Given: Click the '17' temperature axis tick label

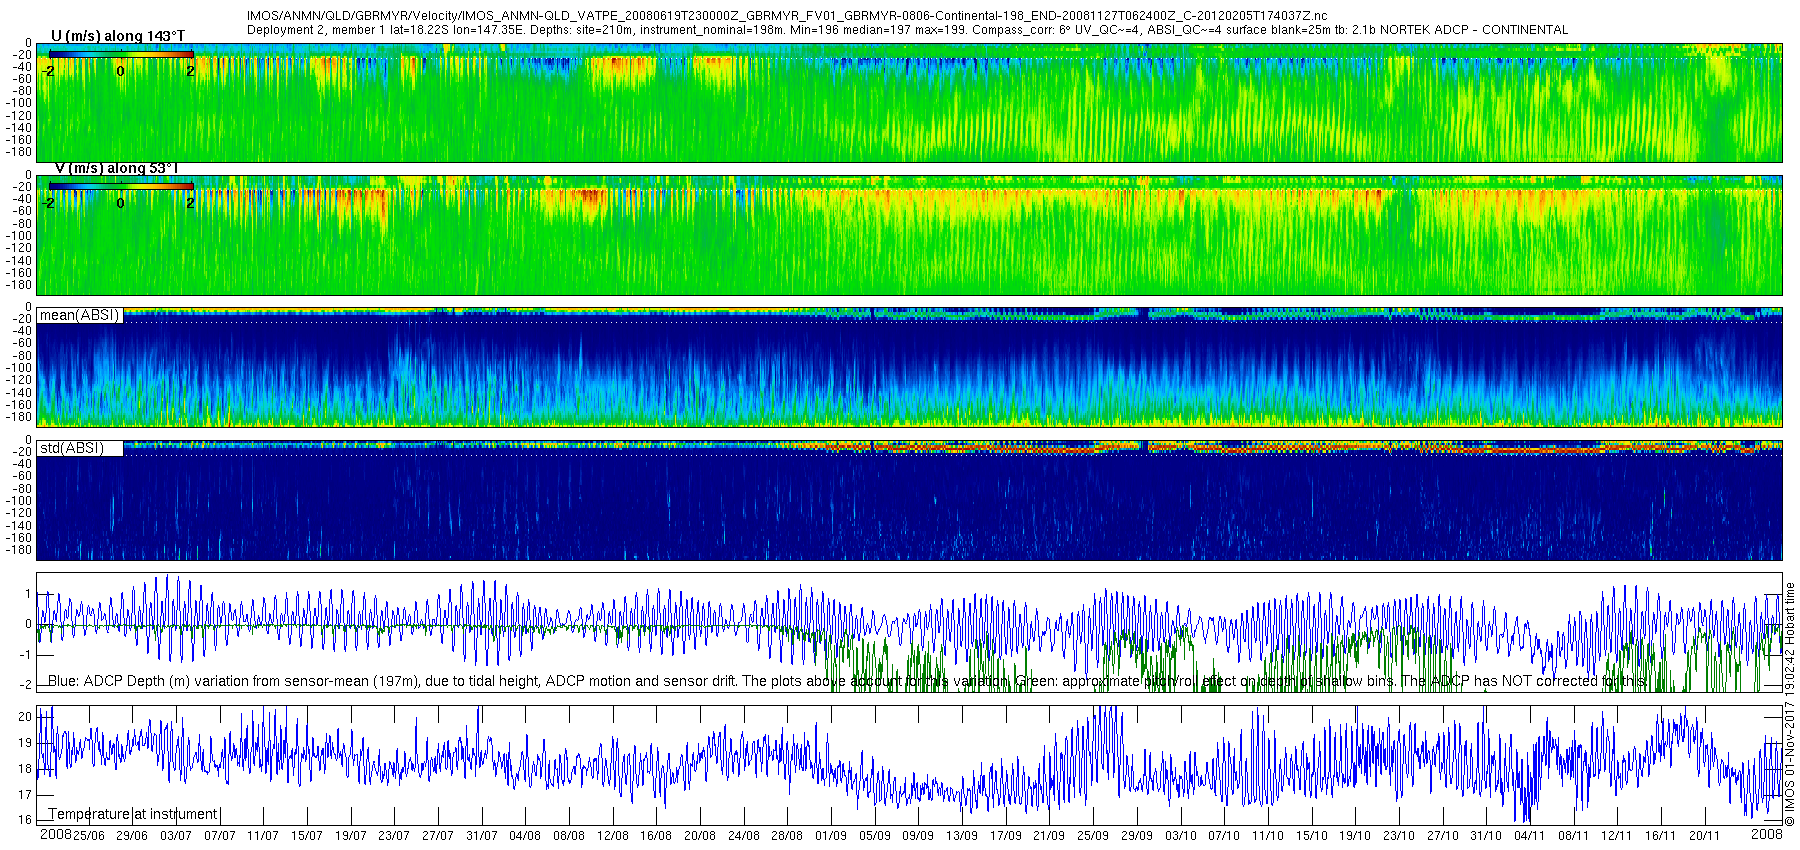Looking at the screenshot, I should 25,795.
